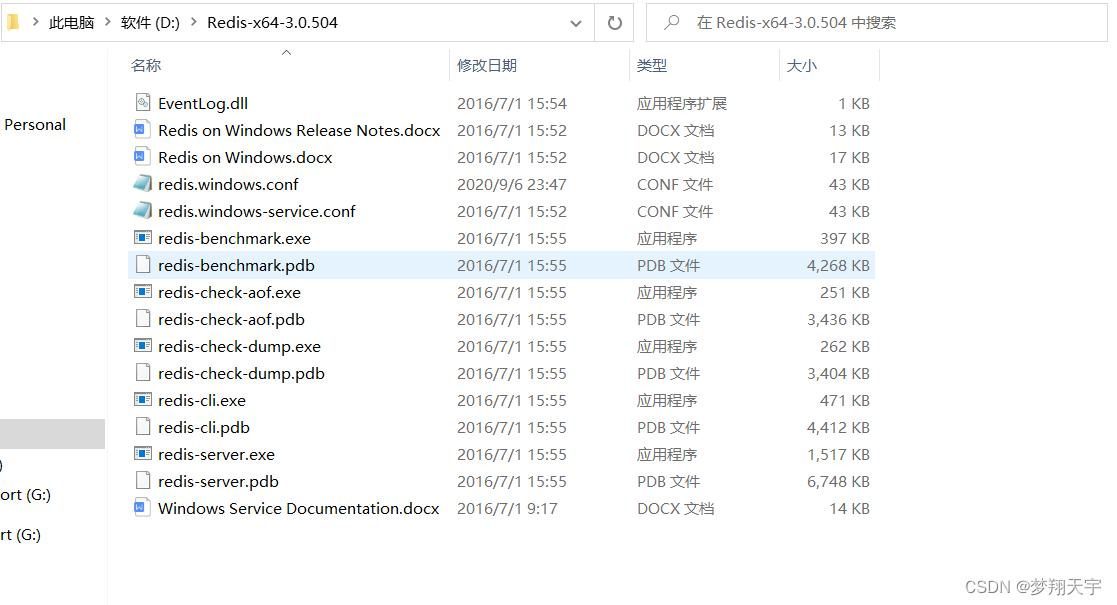Viewport: 1117px width, 605px height.
Task: Open the address bar history dropdown
Action: pyautogui.click(x=576, y=24)
